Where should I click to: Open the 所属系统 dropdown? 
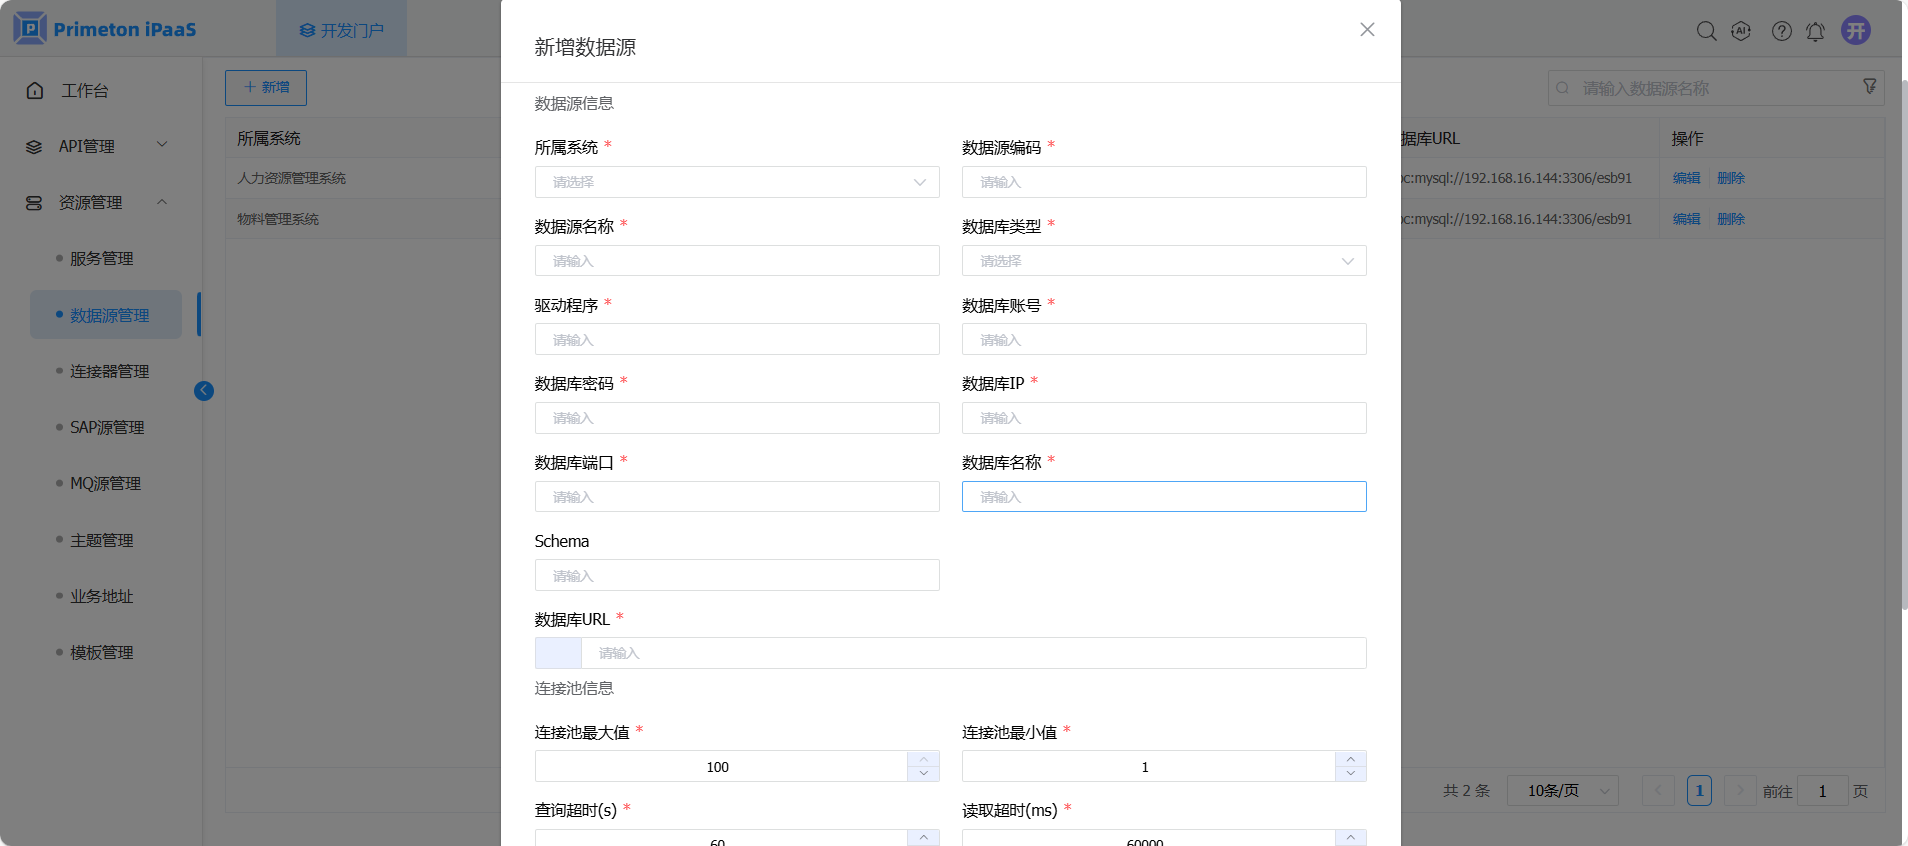coord(737,182)
